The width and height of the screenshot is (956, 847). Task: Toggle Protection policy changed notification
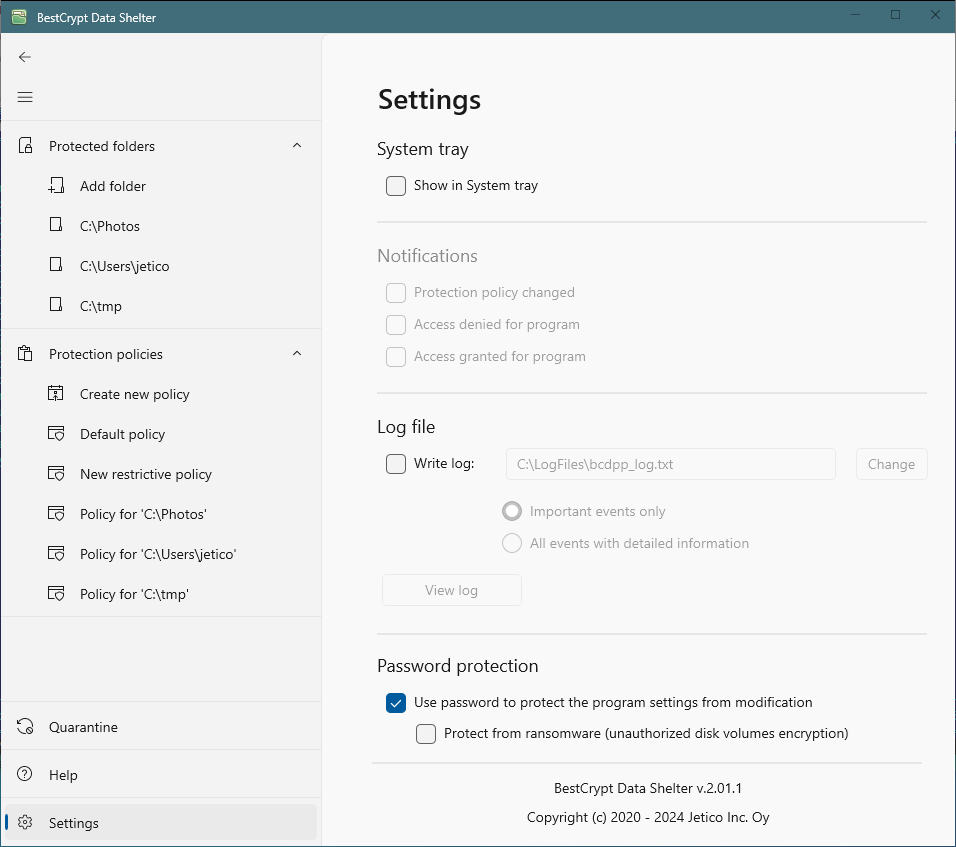(x=396, y=293)
